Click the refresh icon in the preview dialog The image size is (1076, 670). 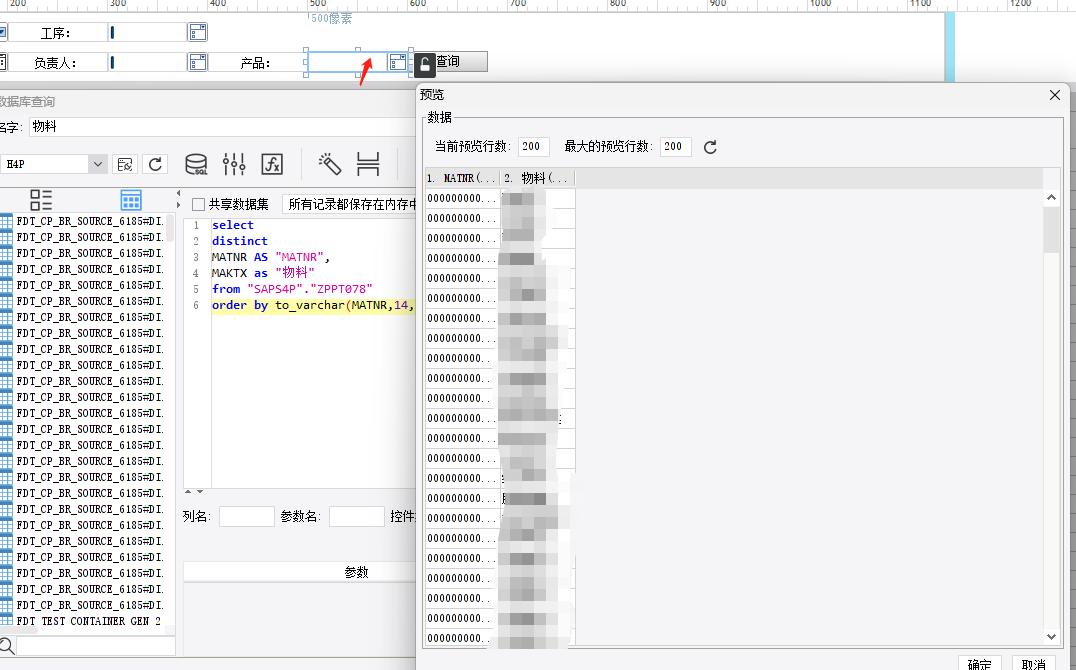[x=710, y=147]
